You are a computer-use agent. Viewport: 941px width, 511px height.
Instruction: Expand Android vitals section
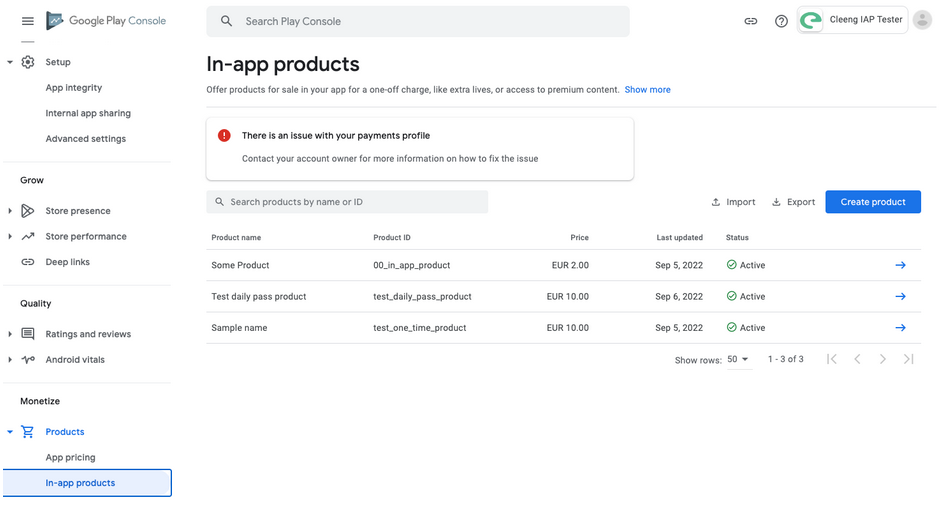click(x=10, y=360)
